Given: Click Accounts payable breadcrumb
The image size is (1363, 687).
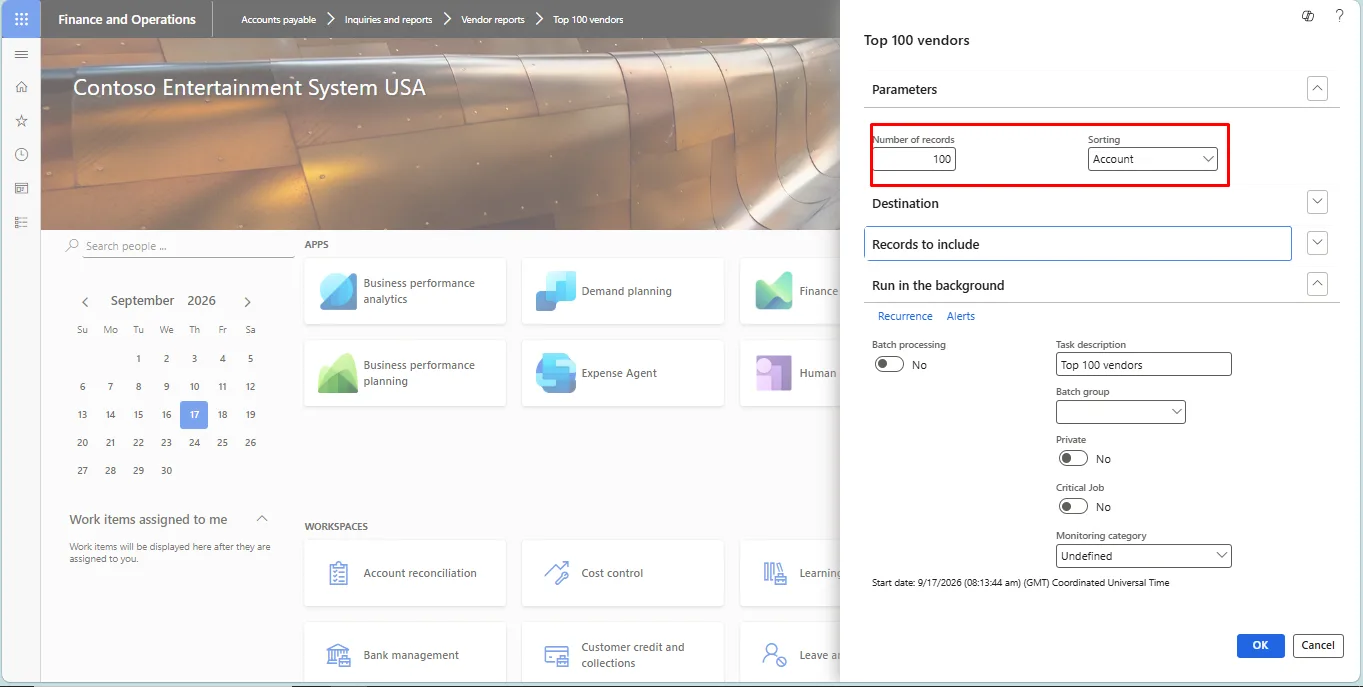Looking at the screenshot, I should (x=279, y=20).
